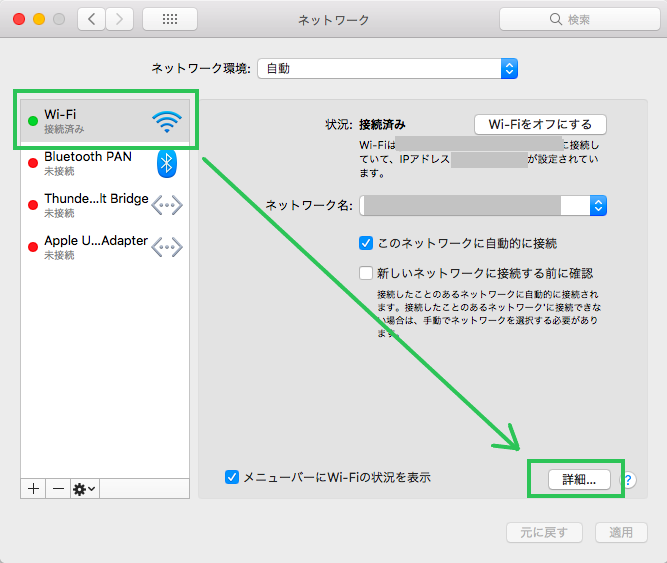Viewport: 667px width, 563px height.
Task: Click the search field in toolbar
Action: coord(579,19)
